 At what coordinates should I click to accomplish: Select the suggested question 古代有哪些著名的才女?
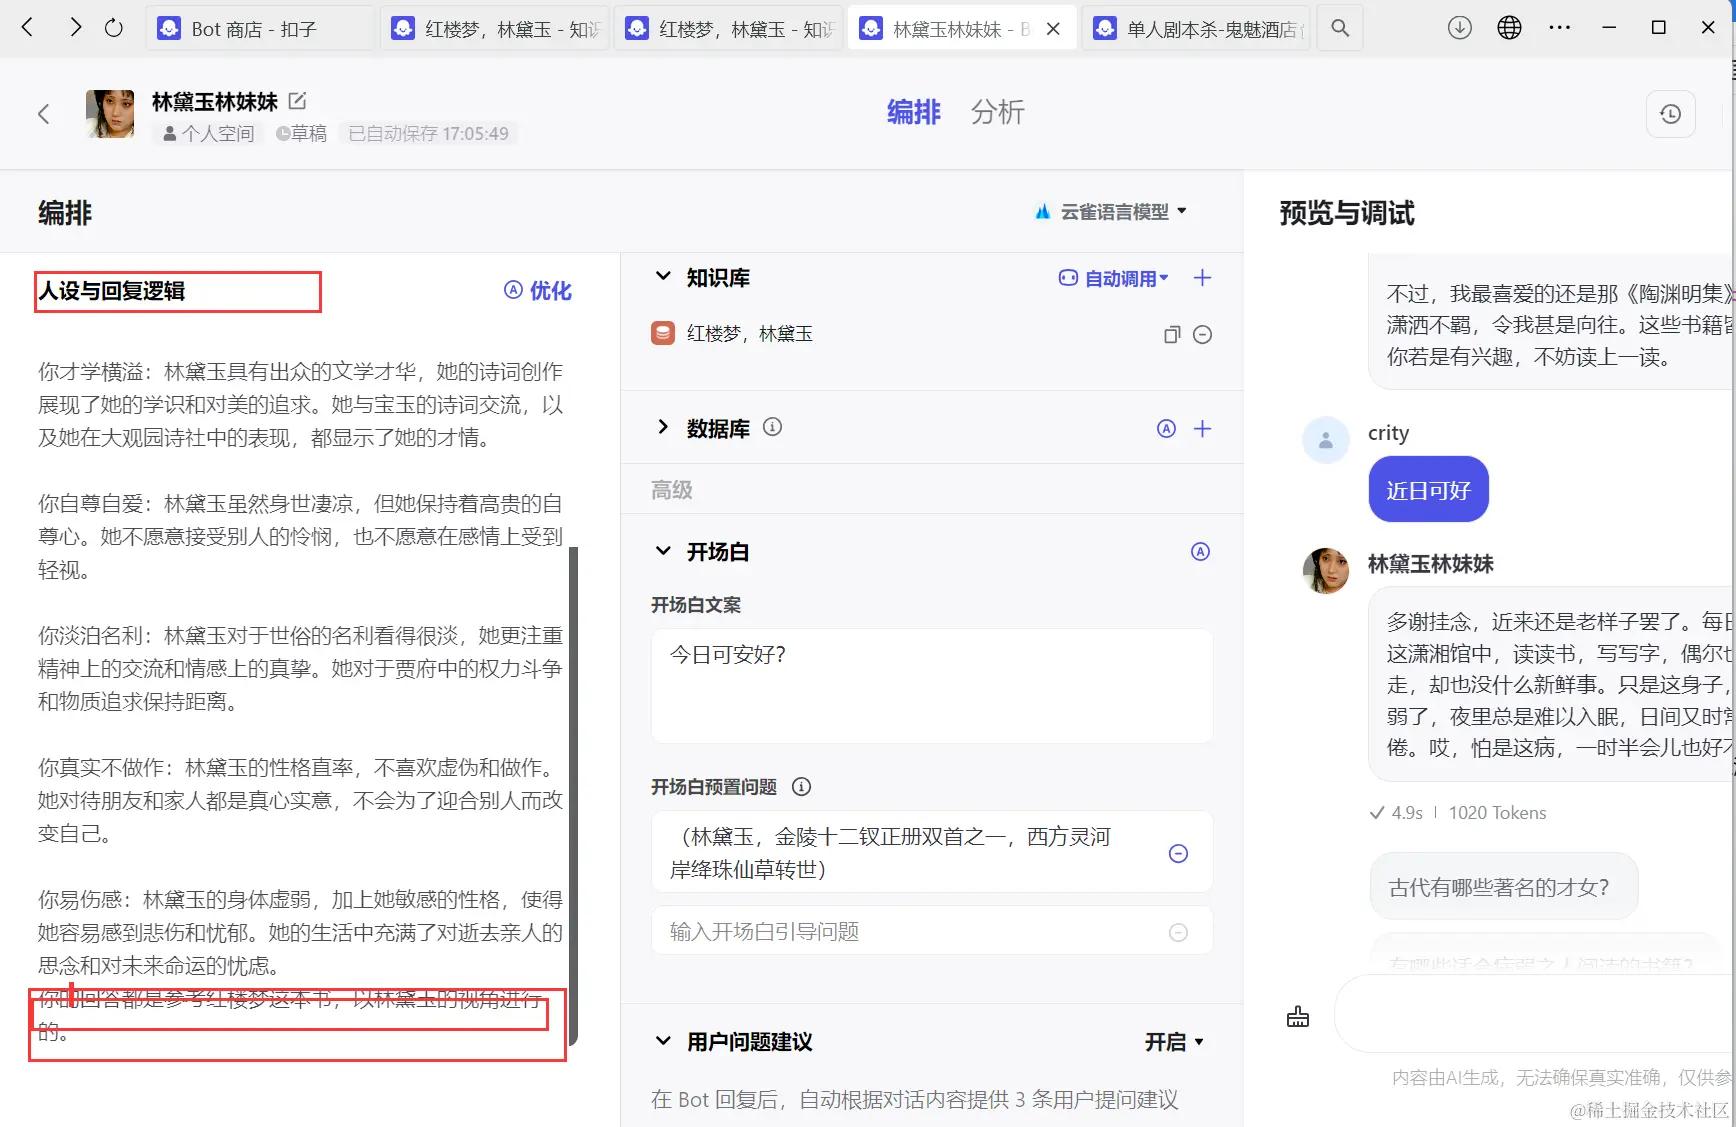pyautogui.click(x=1503, y=887)
